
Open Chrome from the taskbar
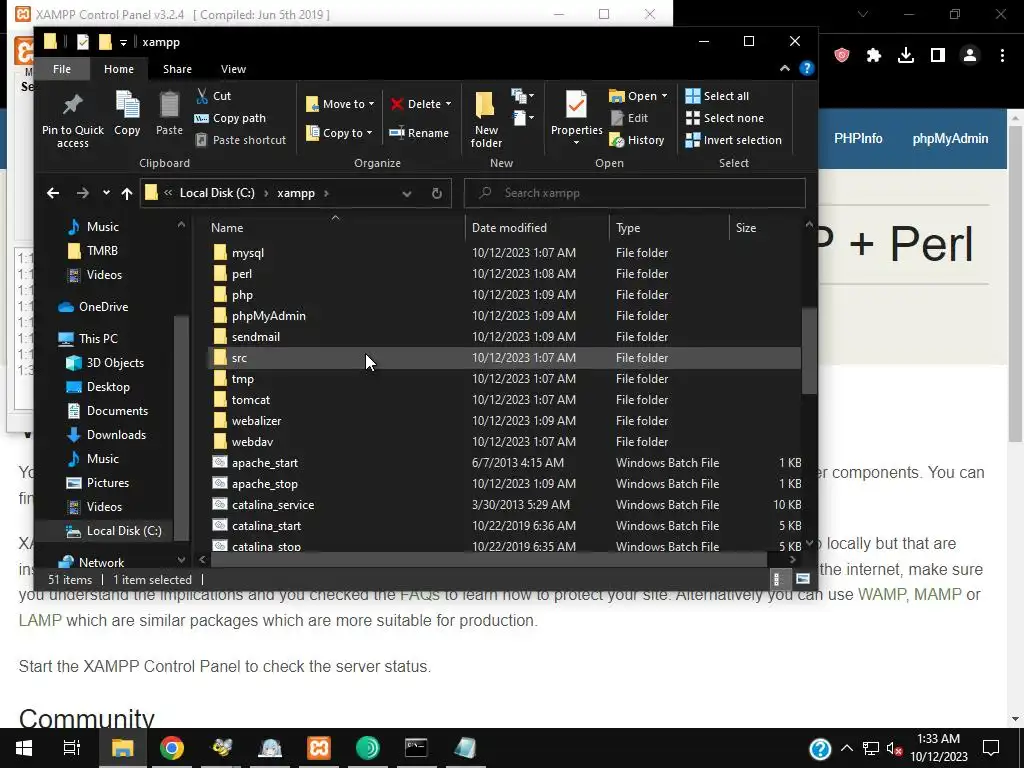(172, 748)
